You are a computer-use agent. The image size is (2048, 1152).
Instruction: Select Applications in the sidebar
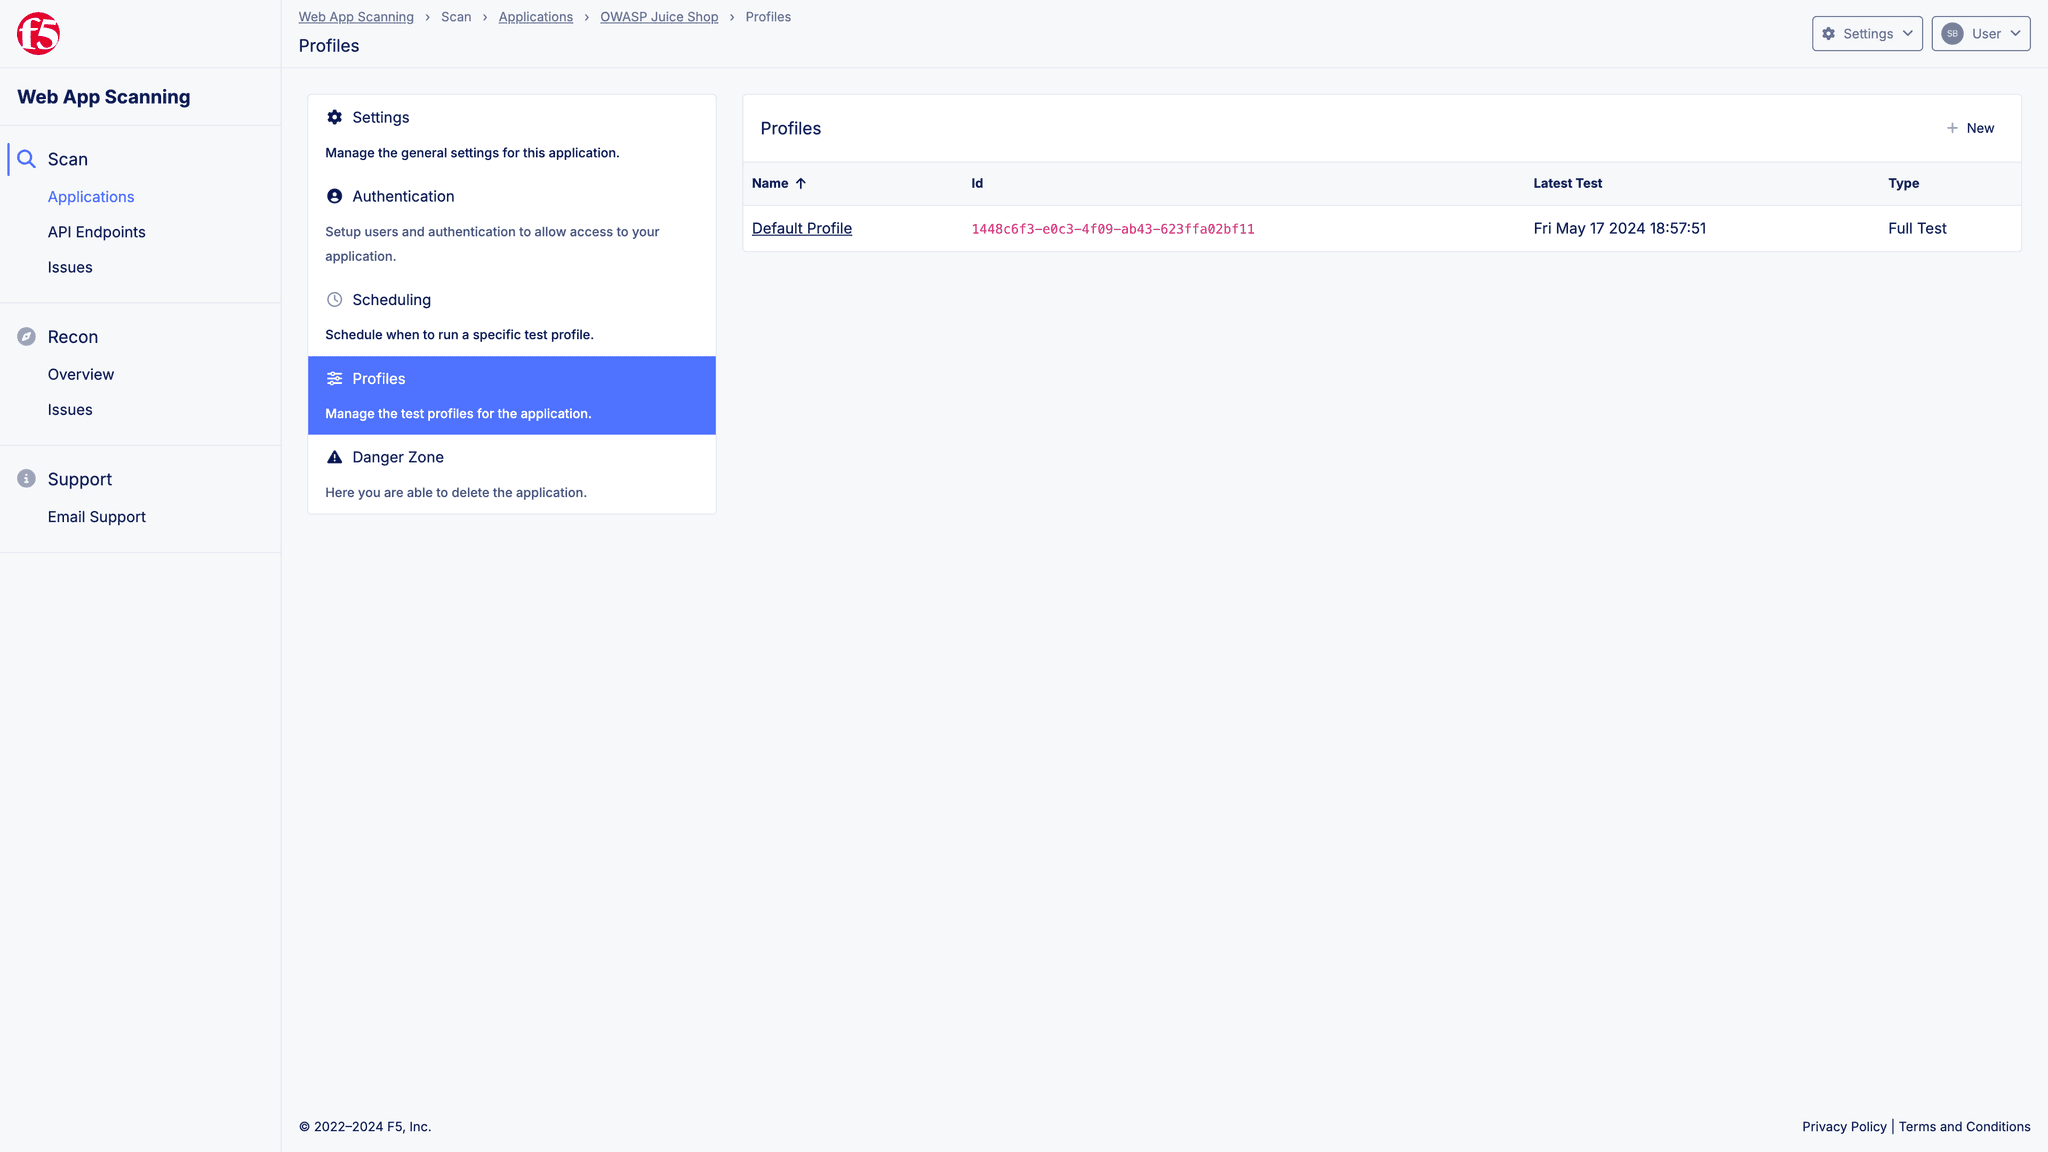[91, 196]
